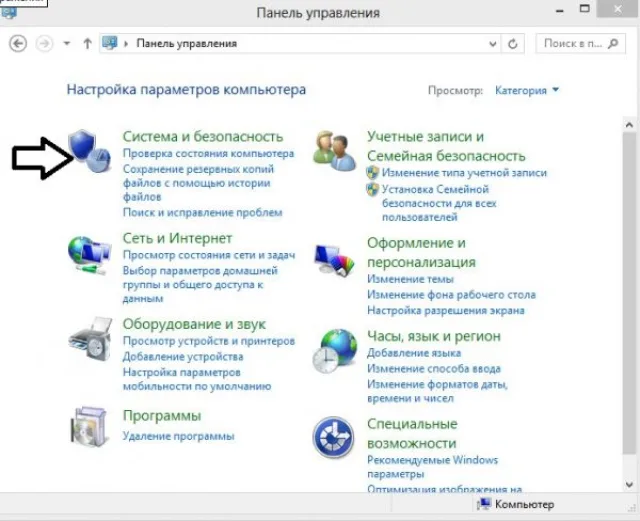Click shield icon beside Установка Семейной безопасности
The image size is (640, 521).
[x=372, y=189]
